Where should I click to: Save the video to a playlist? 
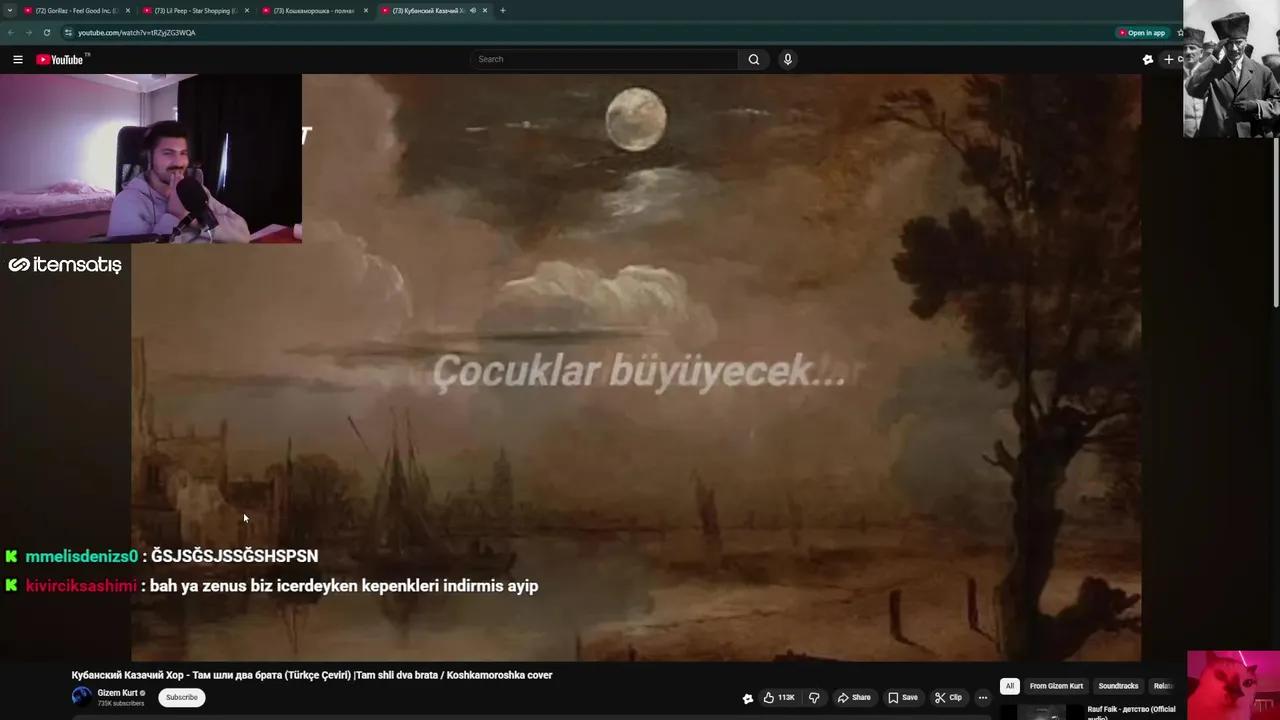(x=903, y=698)
